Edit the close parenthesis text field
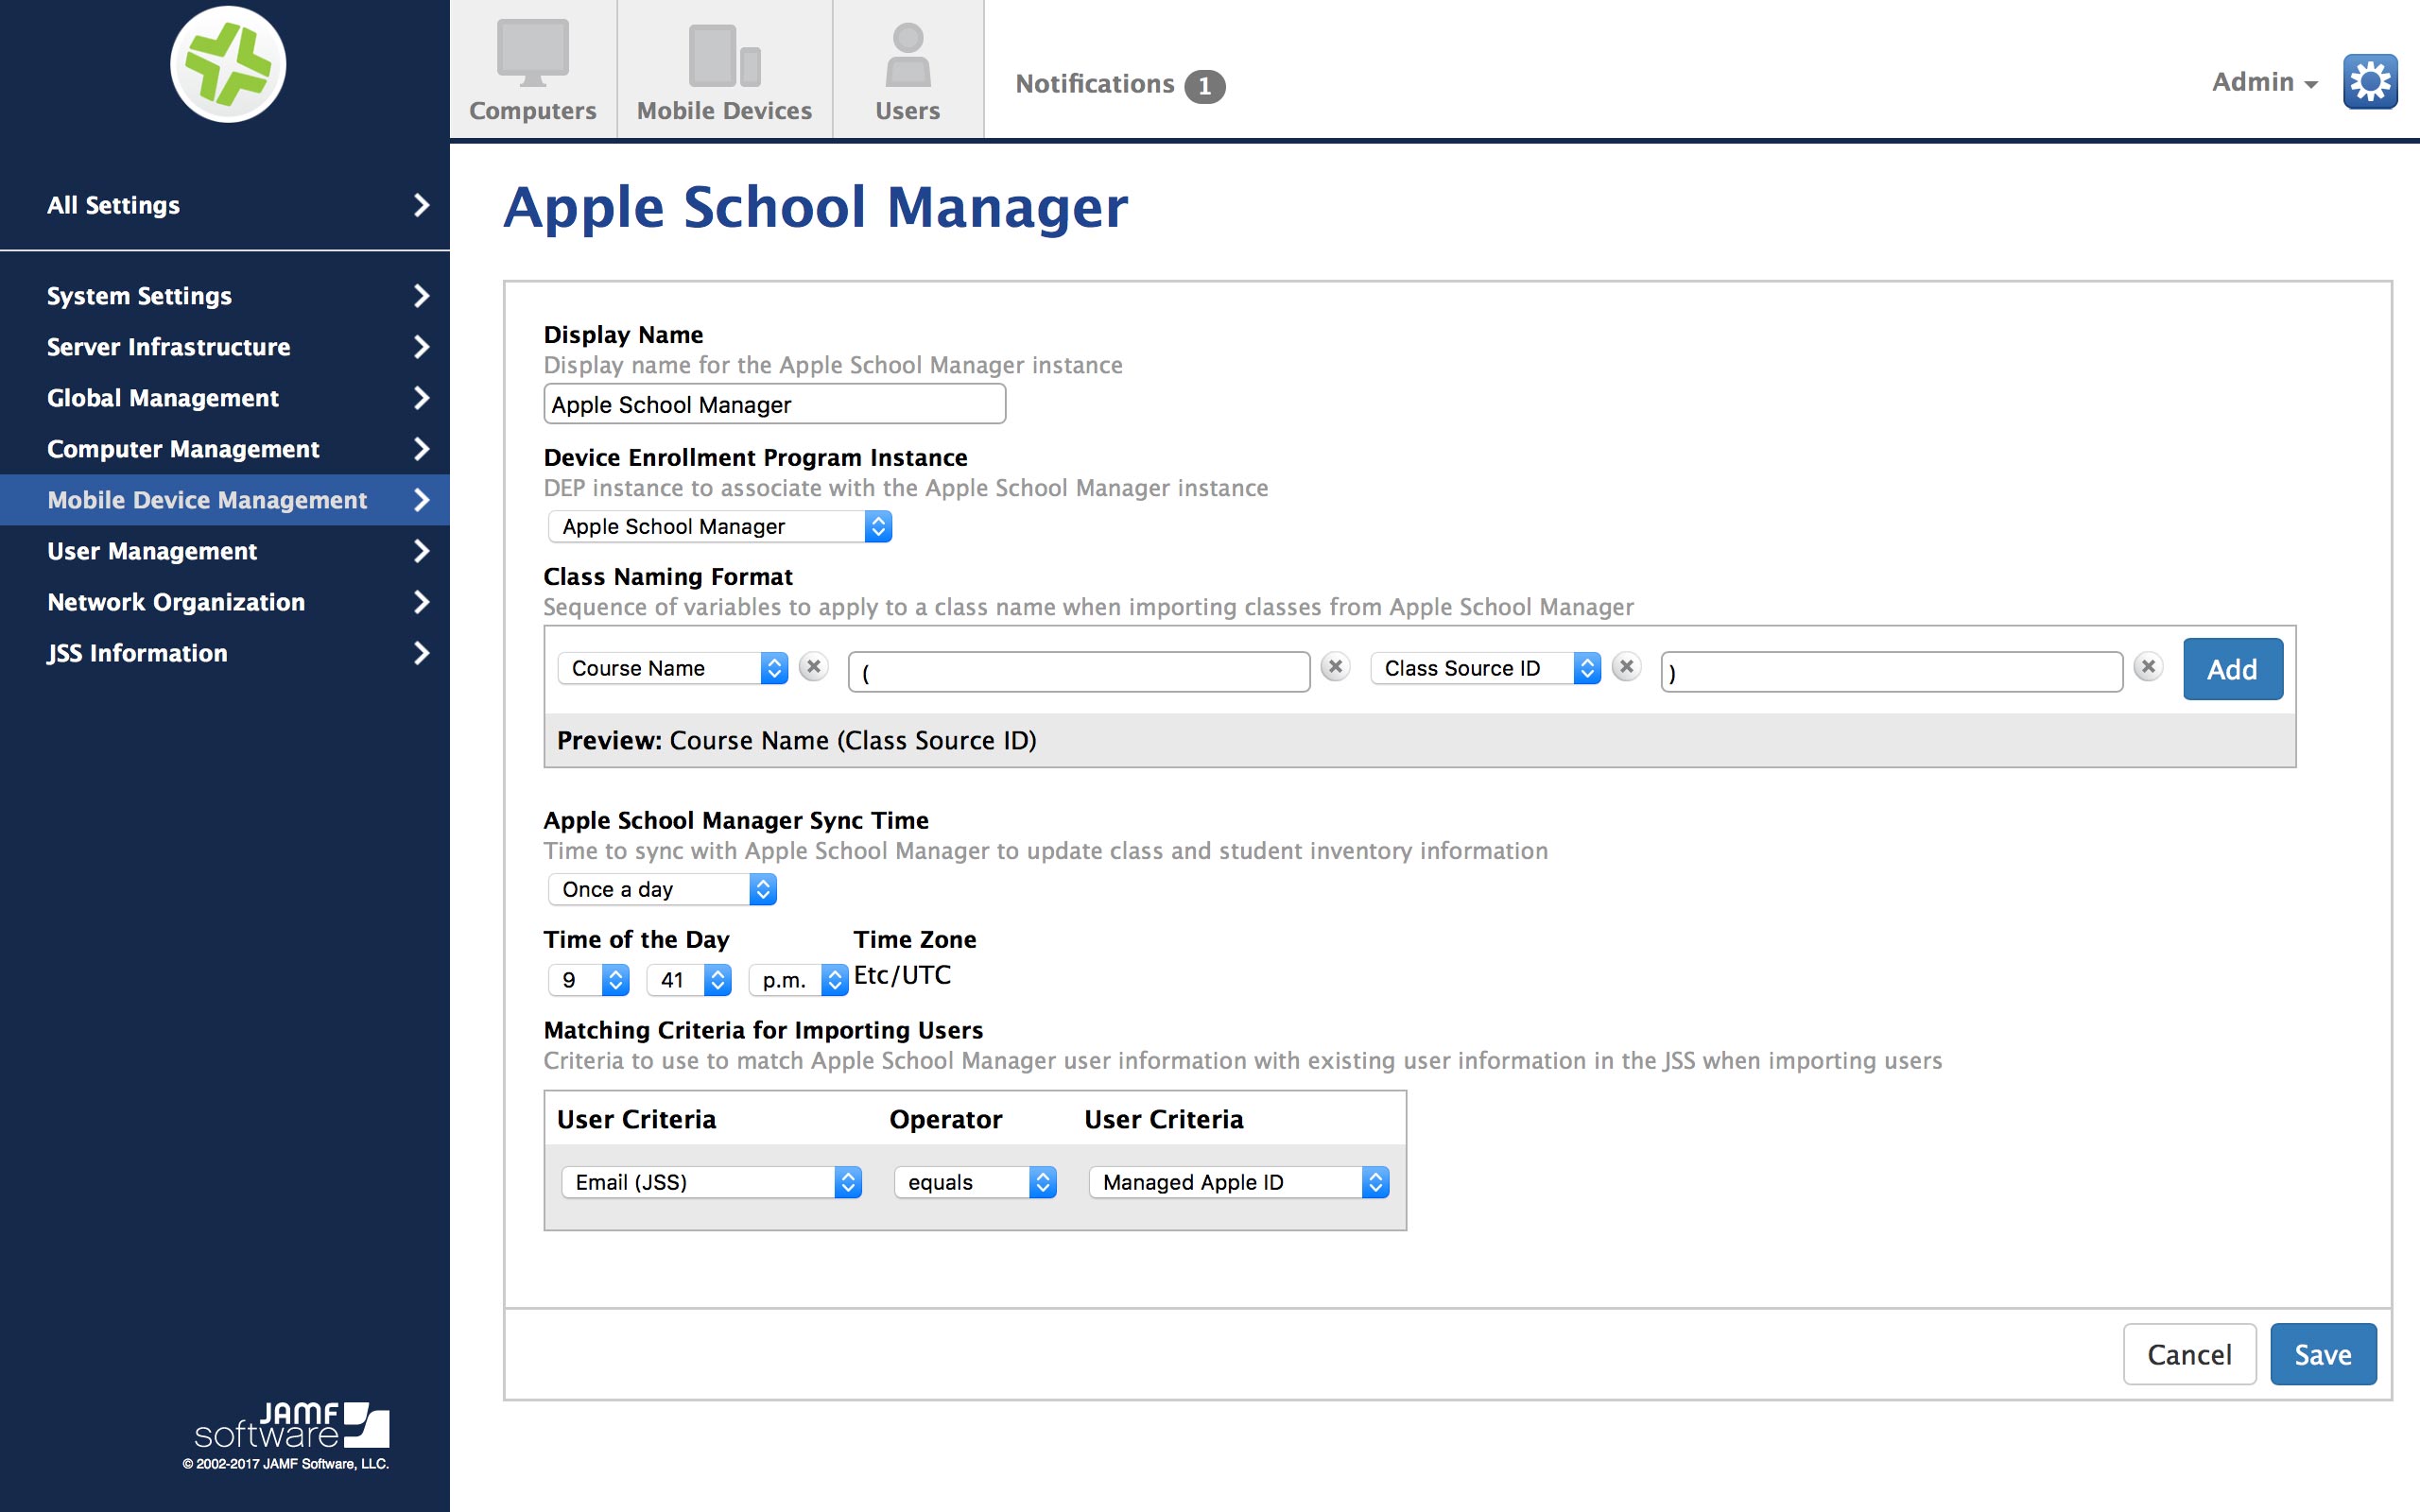Screen dimensions: 2420x1512 tap(1891, 671)
